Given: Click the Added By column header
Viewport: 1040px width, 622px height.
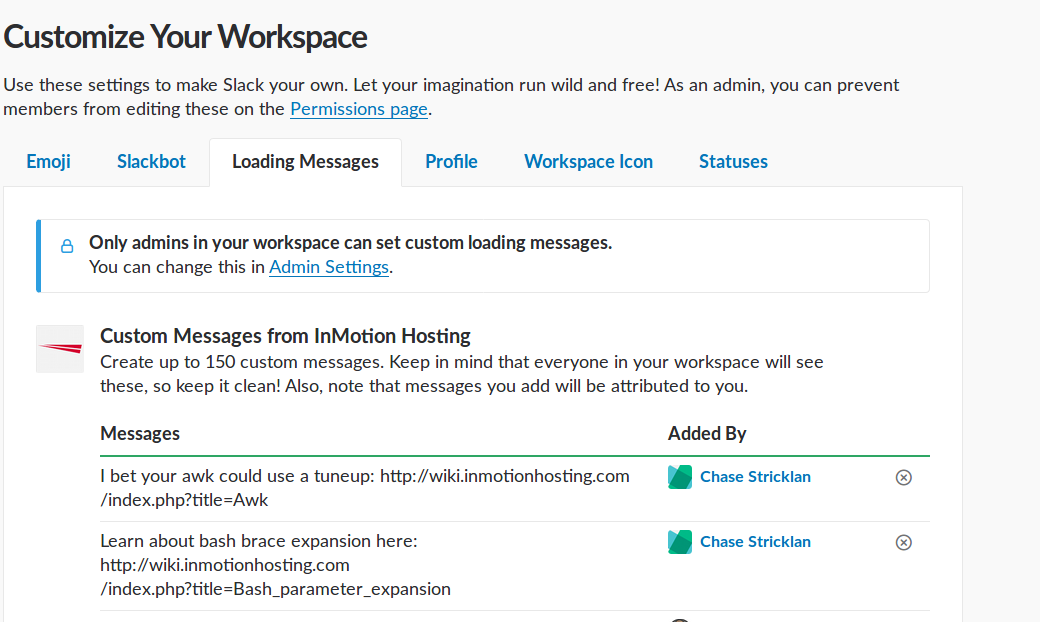Looking at the screenshot, I should 707,433.
